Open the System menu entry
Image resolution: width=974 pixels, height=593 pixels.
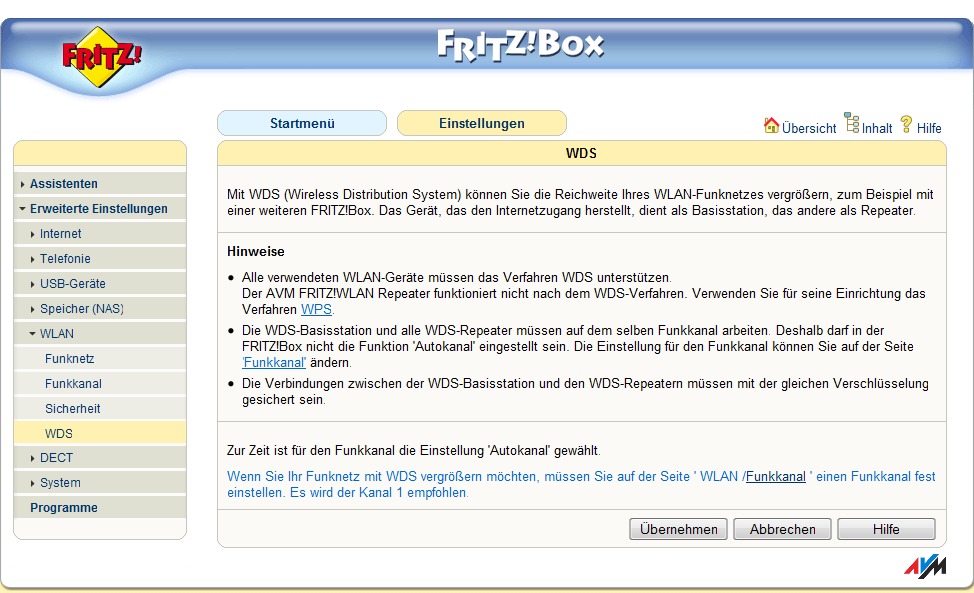click(60, 482)
